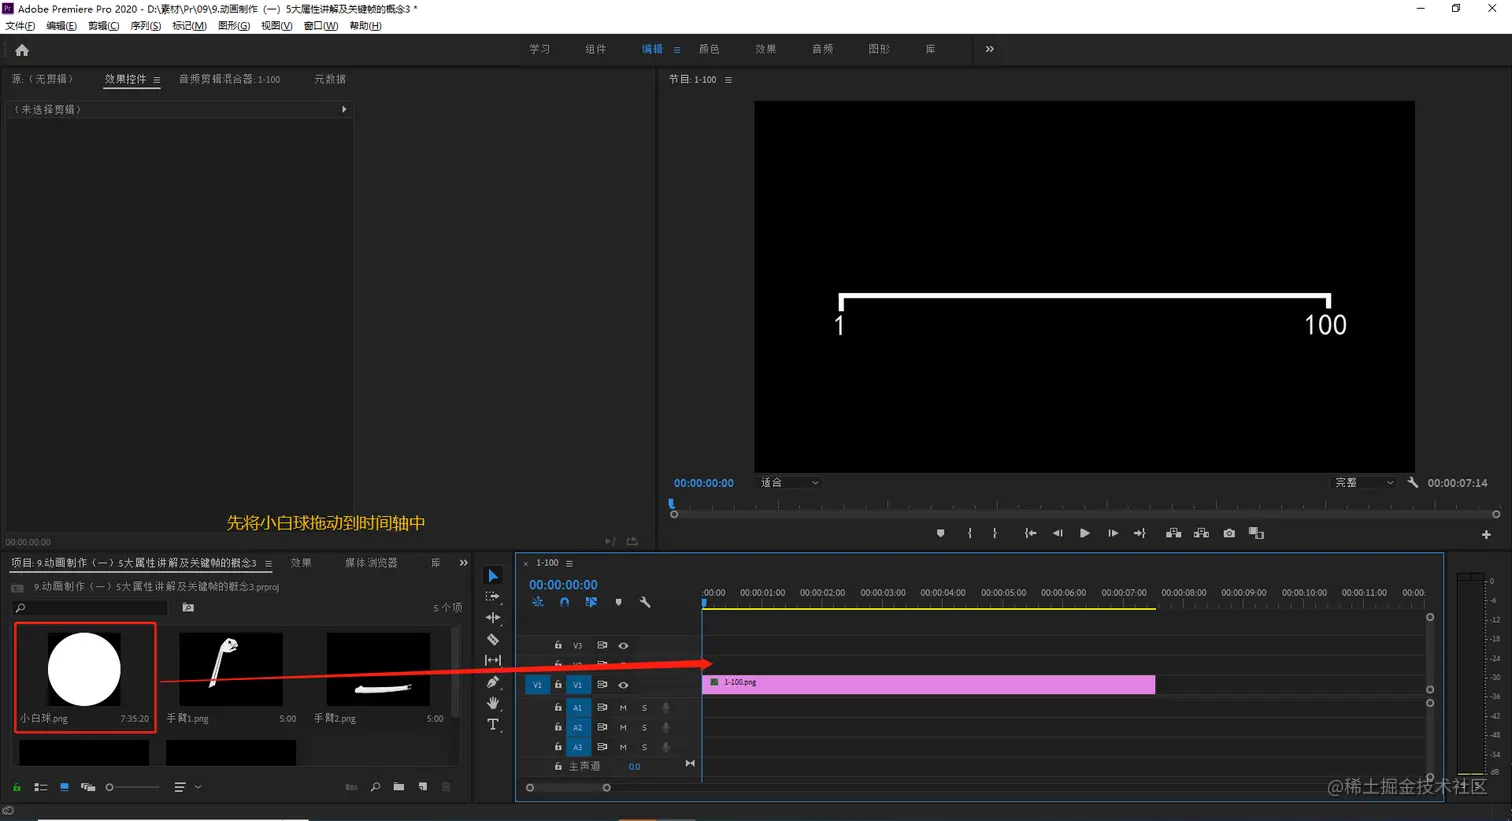Click the New Bin folder icon
1512x821 pixels.
(x=399, y=787)
